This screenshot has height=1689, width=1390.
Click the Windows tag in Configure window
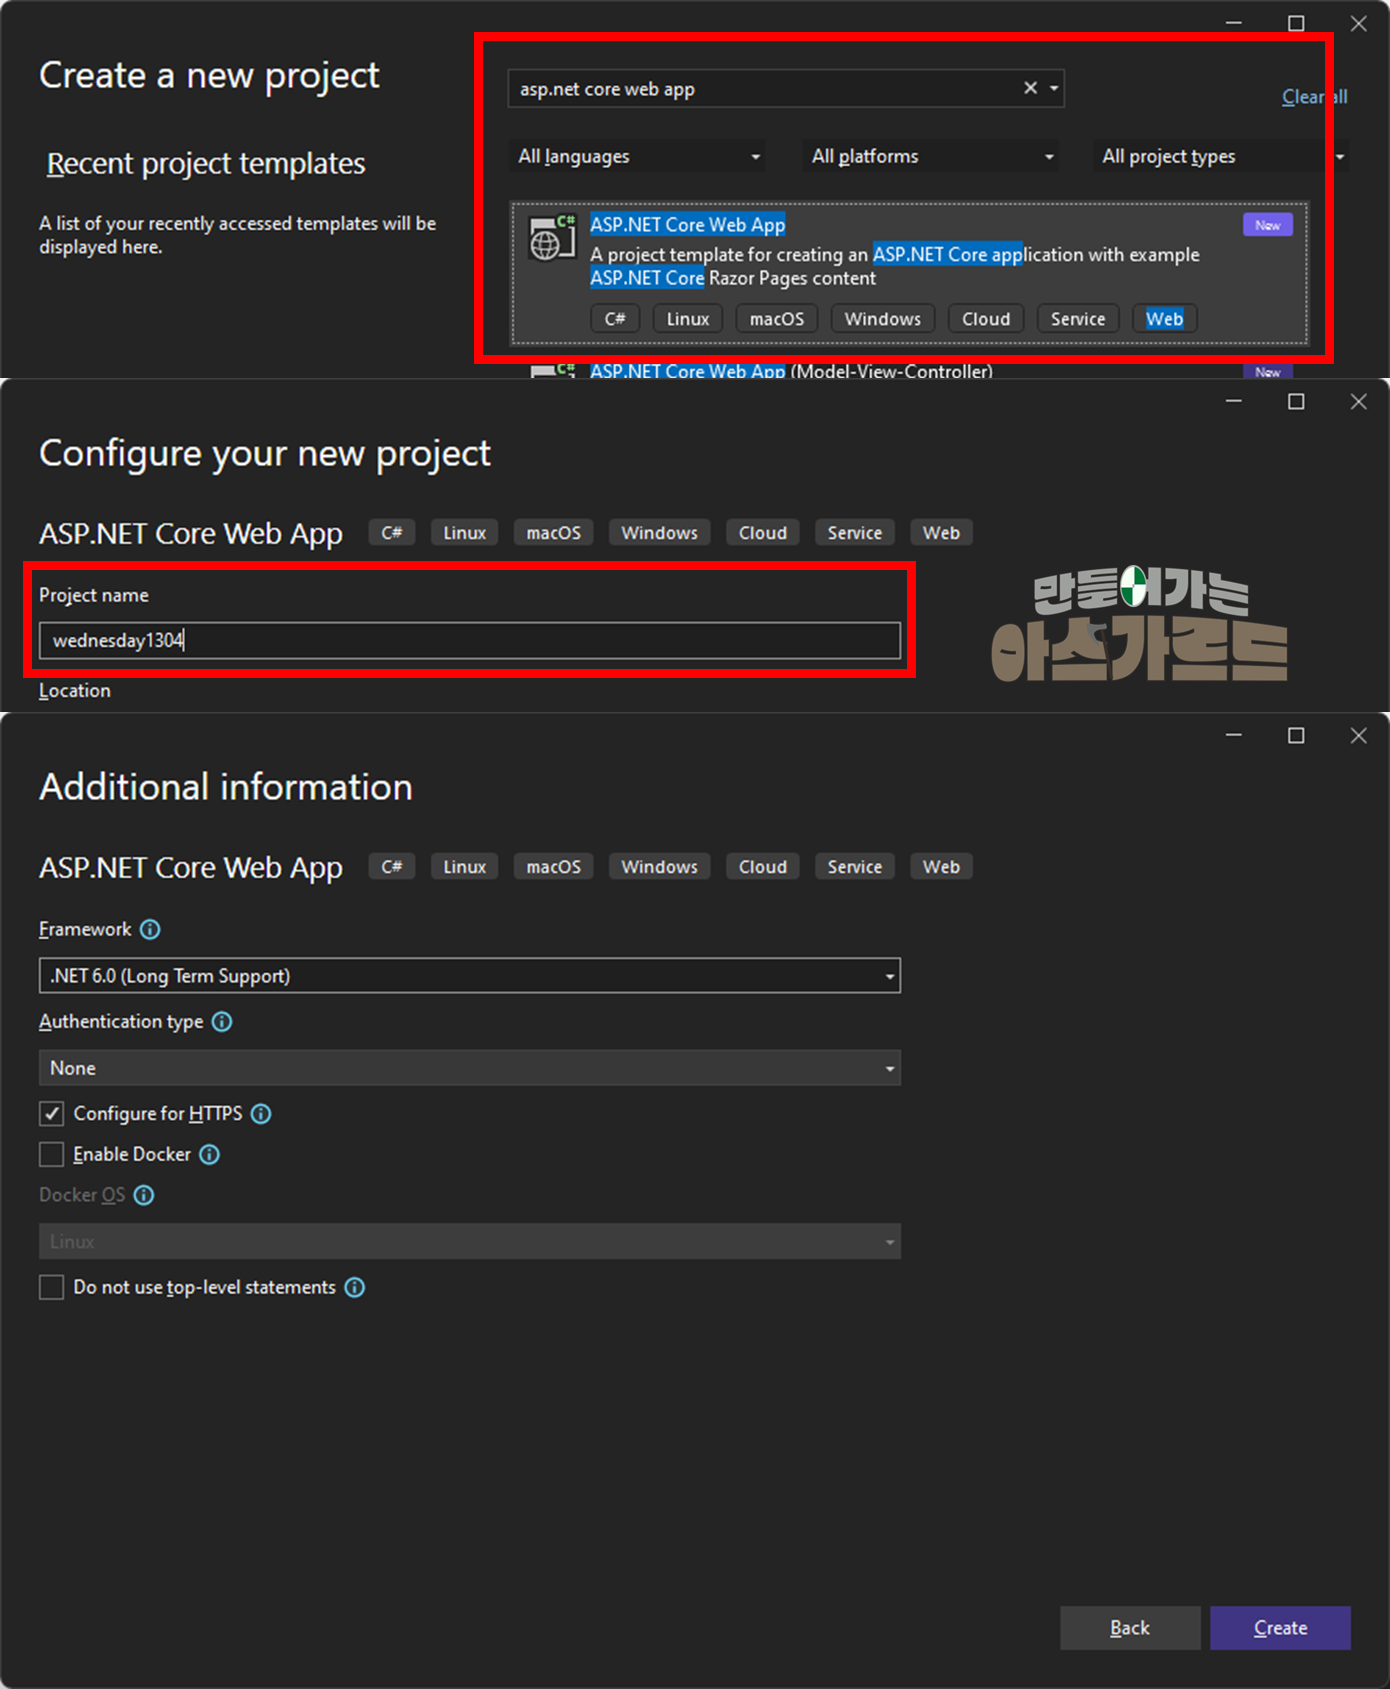tap(659, 533)
